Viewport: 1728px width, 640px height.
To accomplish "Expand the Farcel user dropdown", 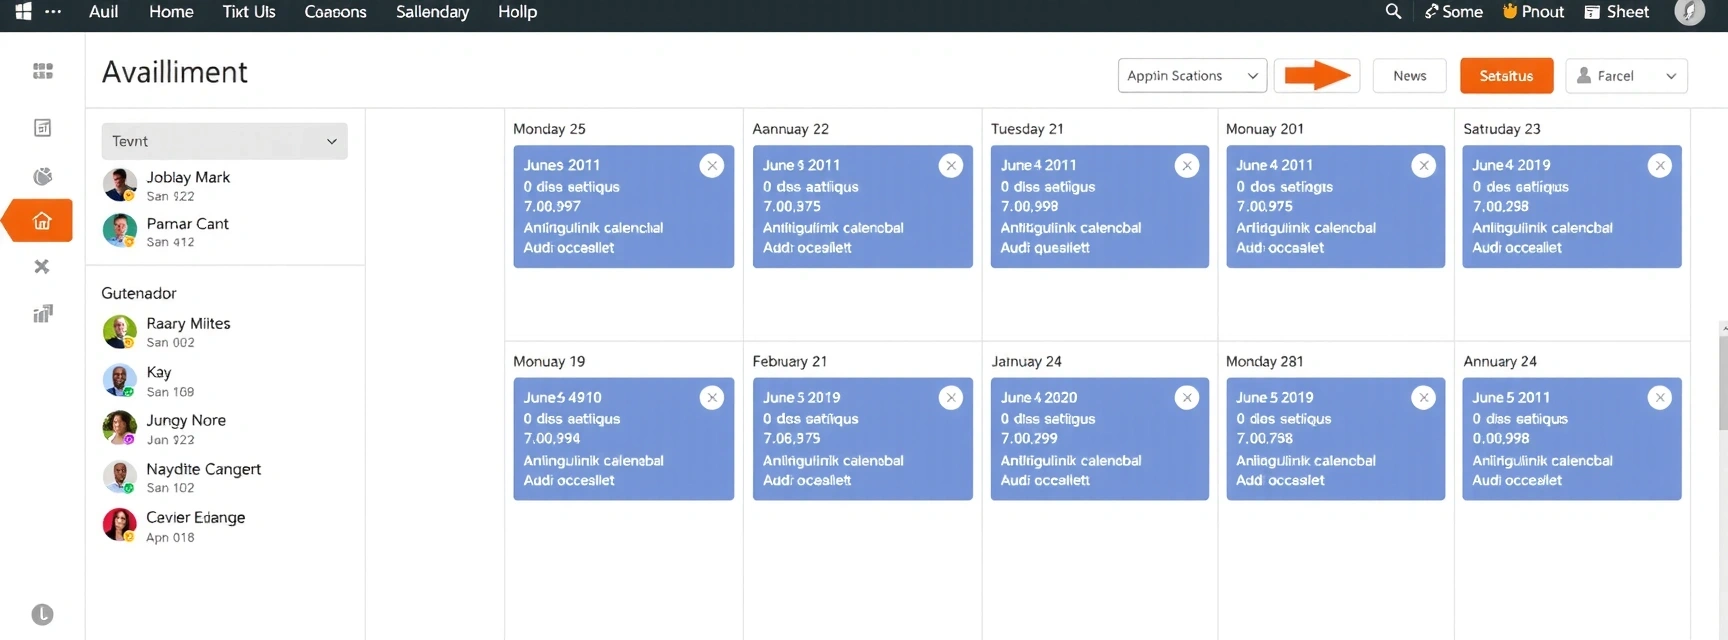I will 1626,76.
